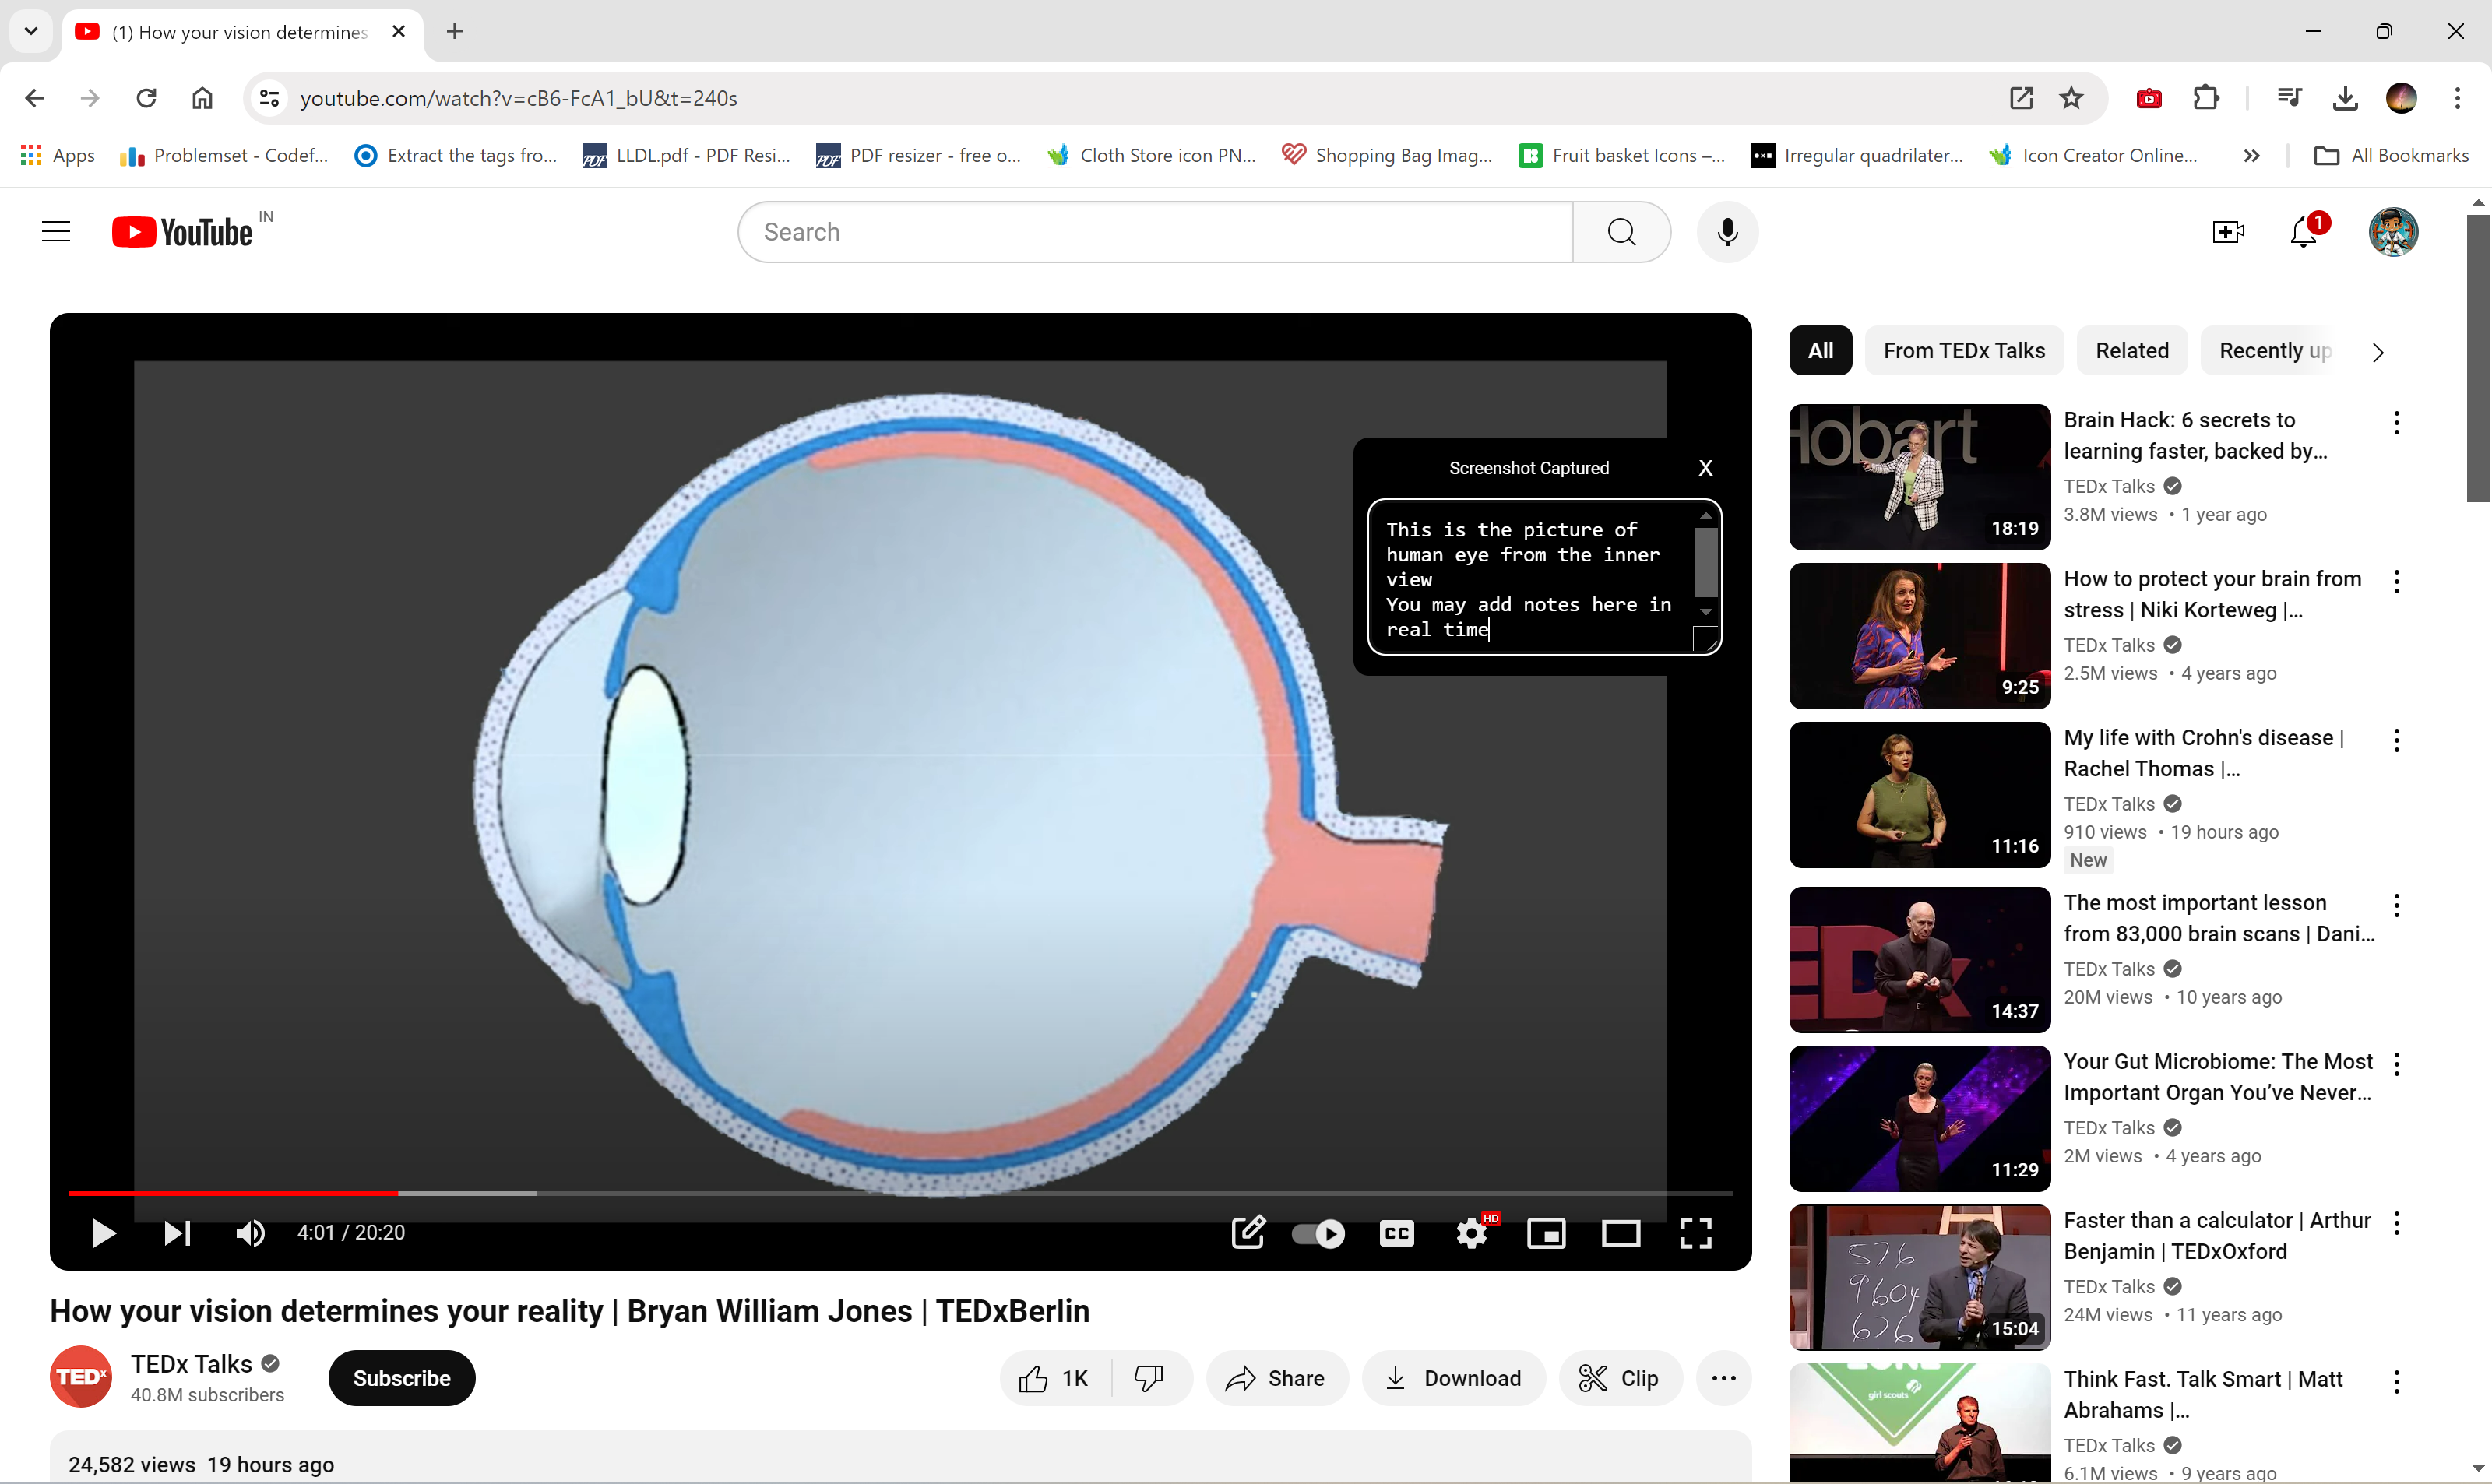Viewport: 2492px width, 1484px height.
Task: Open video settings menu
Action: (x=1471, y=1232)
